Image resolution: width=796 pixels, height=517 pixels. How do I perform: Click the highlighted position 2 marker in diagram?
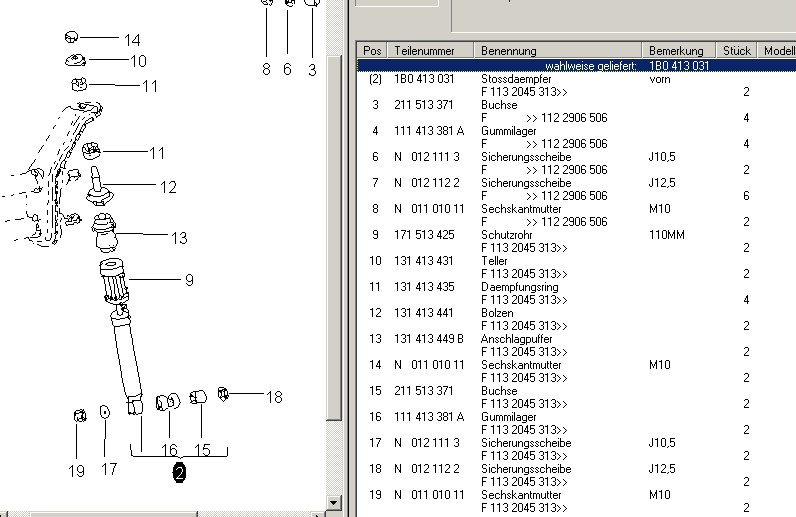(x=179, y=474)
